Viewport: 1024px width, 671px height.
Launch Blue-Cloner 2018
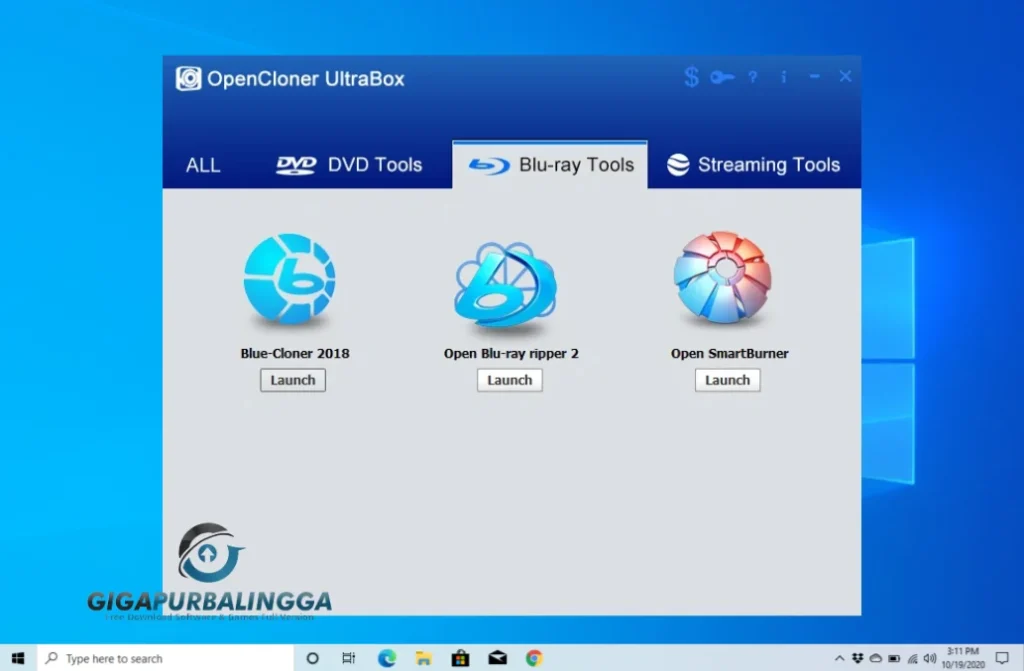293,380
